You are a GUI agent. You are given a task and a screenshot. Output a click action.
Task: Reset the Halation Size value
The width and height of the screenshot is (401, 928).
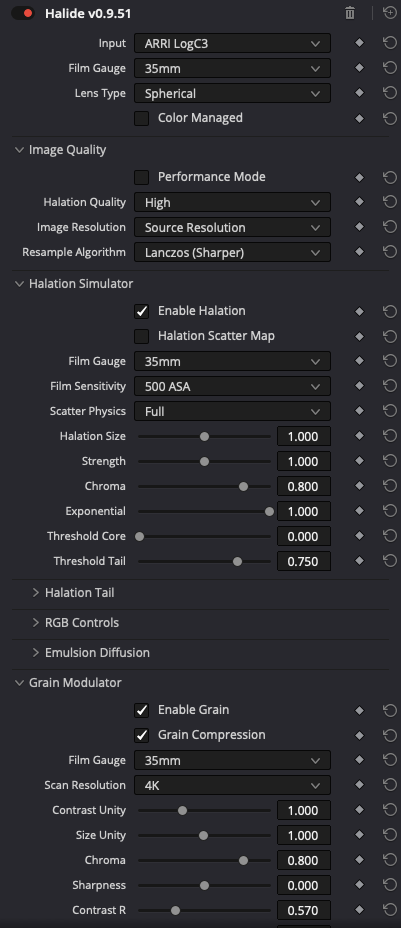390,436
